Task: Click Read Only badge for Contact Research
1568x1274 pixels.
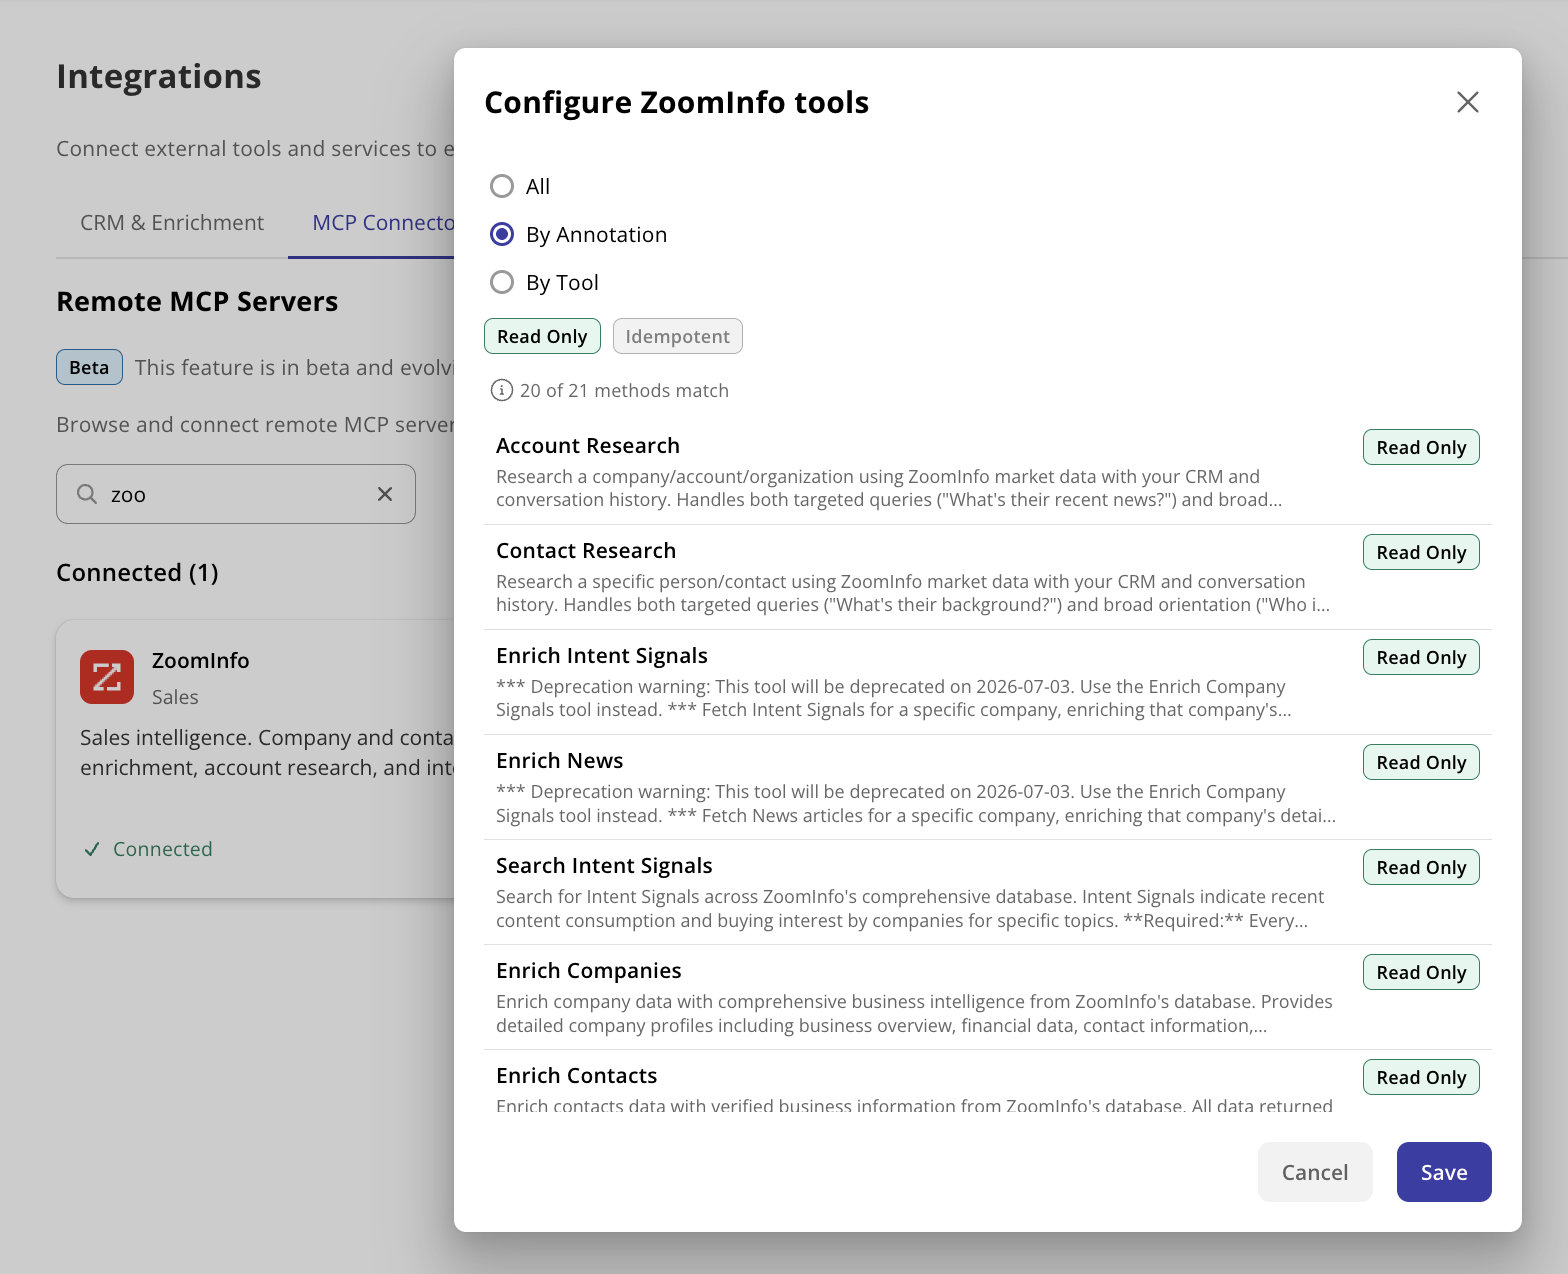Action: point(1421,552)
